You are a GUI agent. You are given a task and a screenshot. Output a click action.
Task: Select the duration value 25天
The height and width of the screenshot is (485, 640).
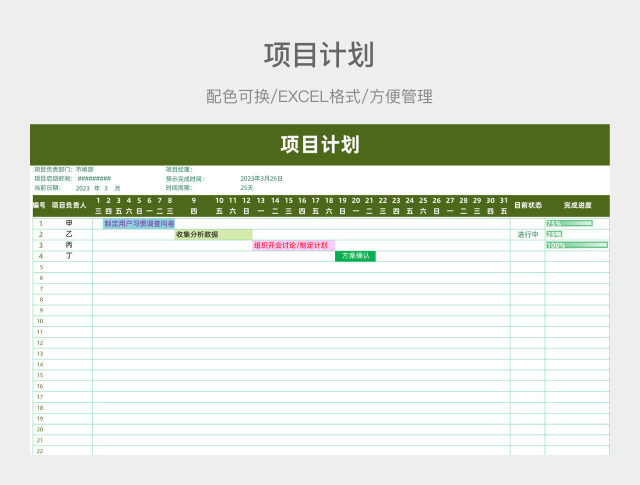click(x=247, y=188)
